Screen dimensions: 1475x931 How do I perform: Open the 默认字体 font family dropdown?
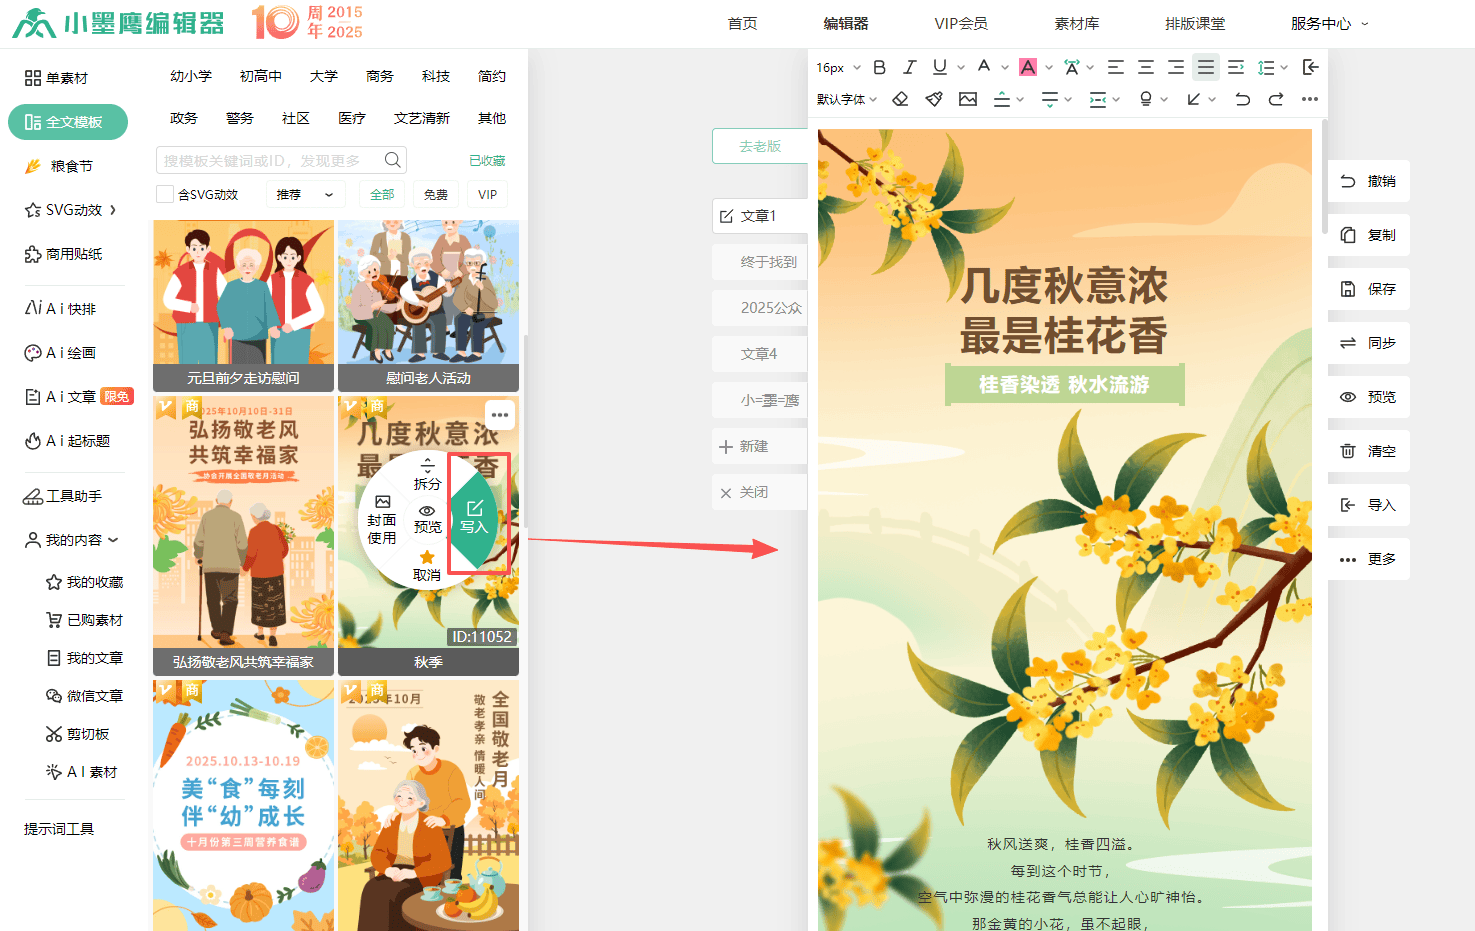(846, 99)
